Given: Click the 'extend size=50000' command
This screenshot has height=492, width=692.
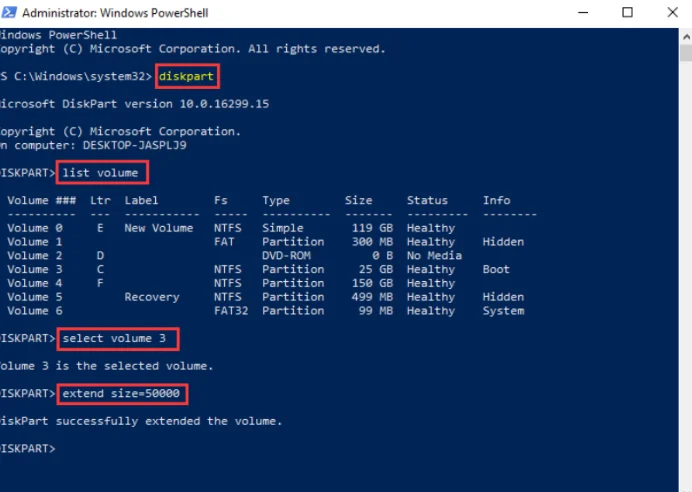Looking at the screenshot, I should (x=121, y=394).
